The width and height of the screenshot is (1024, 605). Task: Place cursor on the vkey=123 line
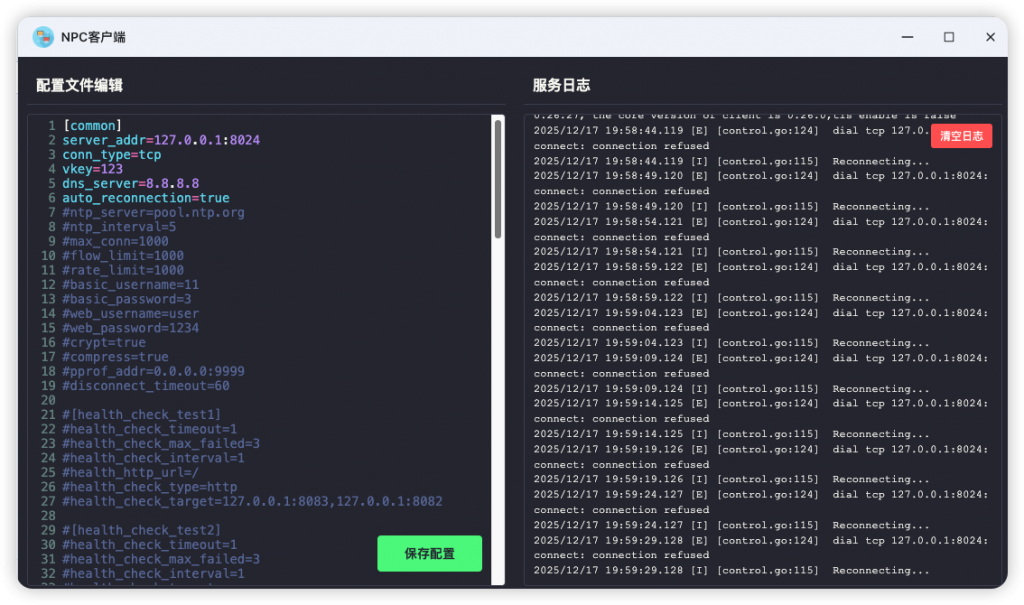click(92, 170)
